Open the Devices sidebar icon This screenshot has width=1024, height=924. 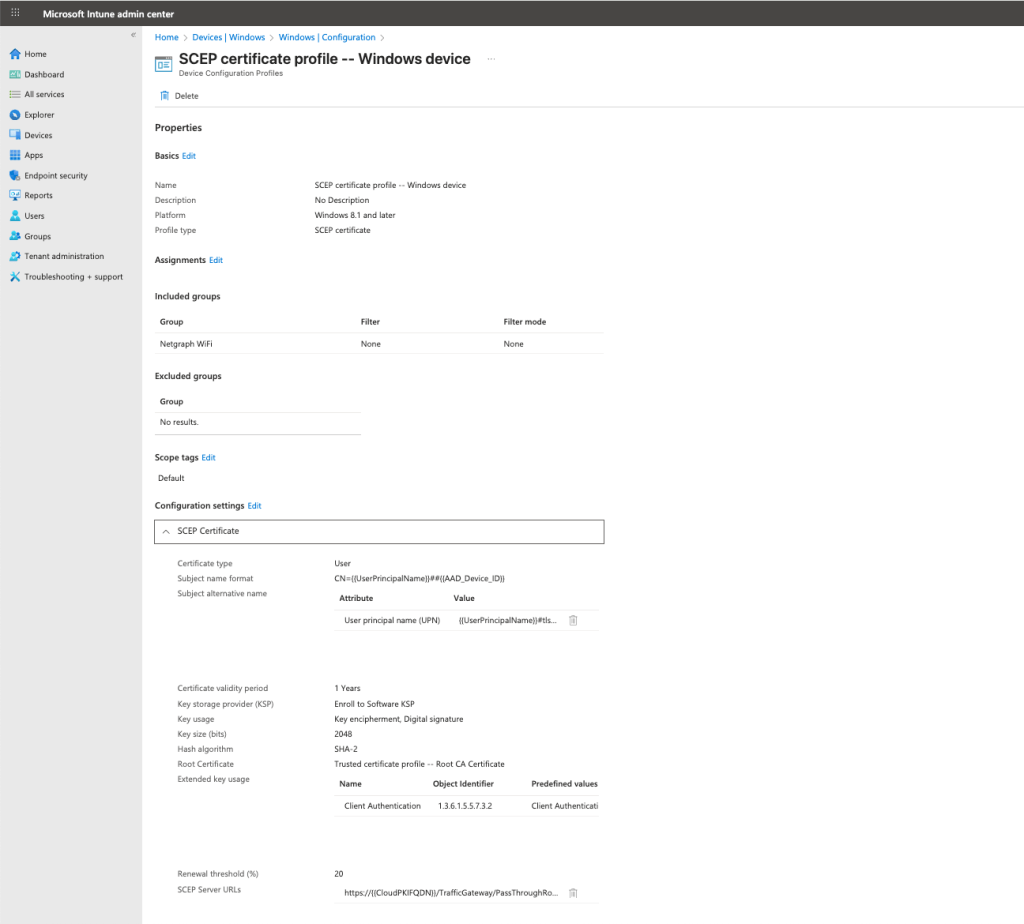tap(15, 135)
